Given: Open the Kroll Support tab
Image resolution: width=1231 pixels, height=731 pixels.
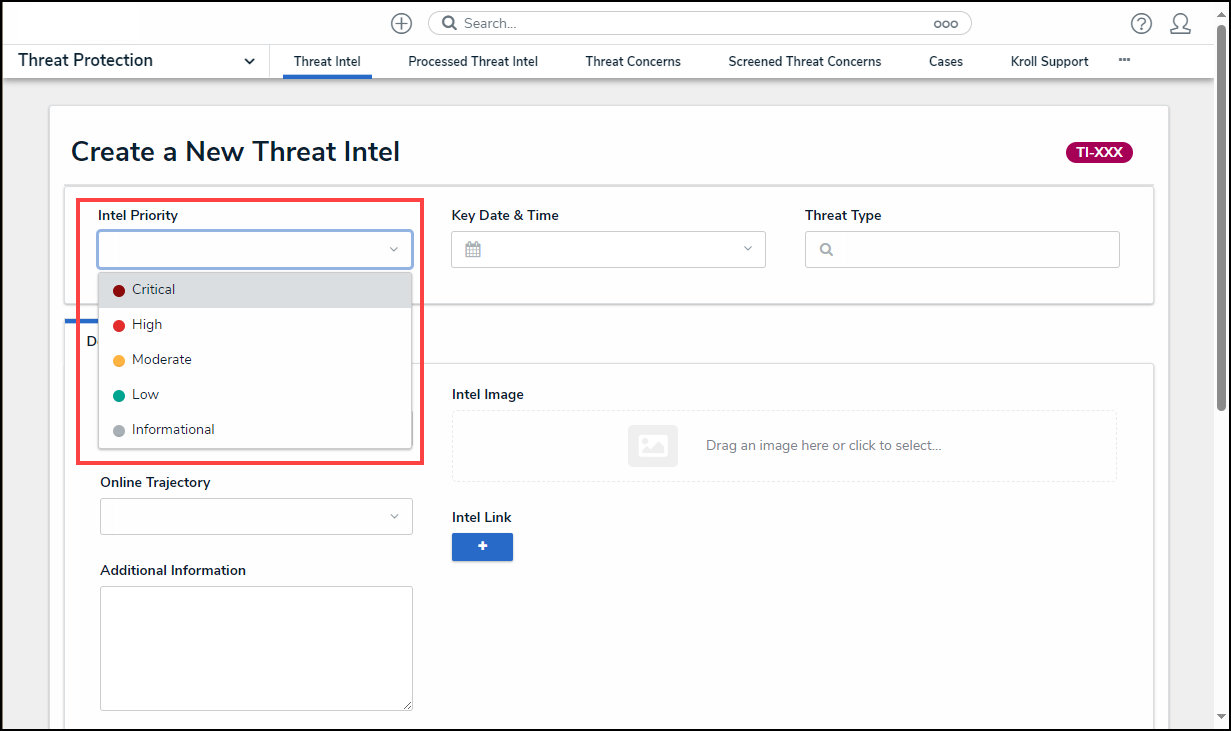Looking at the screenshot, I should (x=1050, y=61).
